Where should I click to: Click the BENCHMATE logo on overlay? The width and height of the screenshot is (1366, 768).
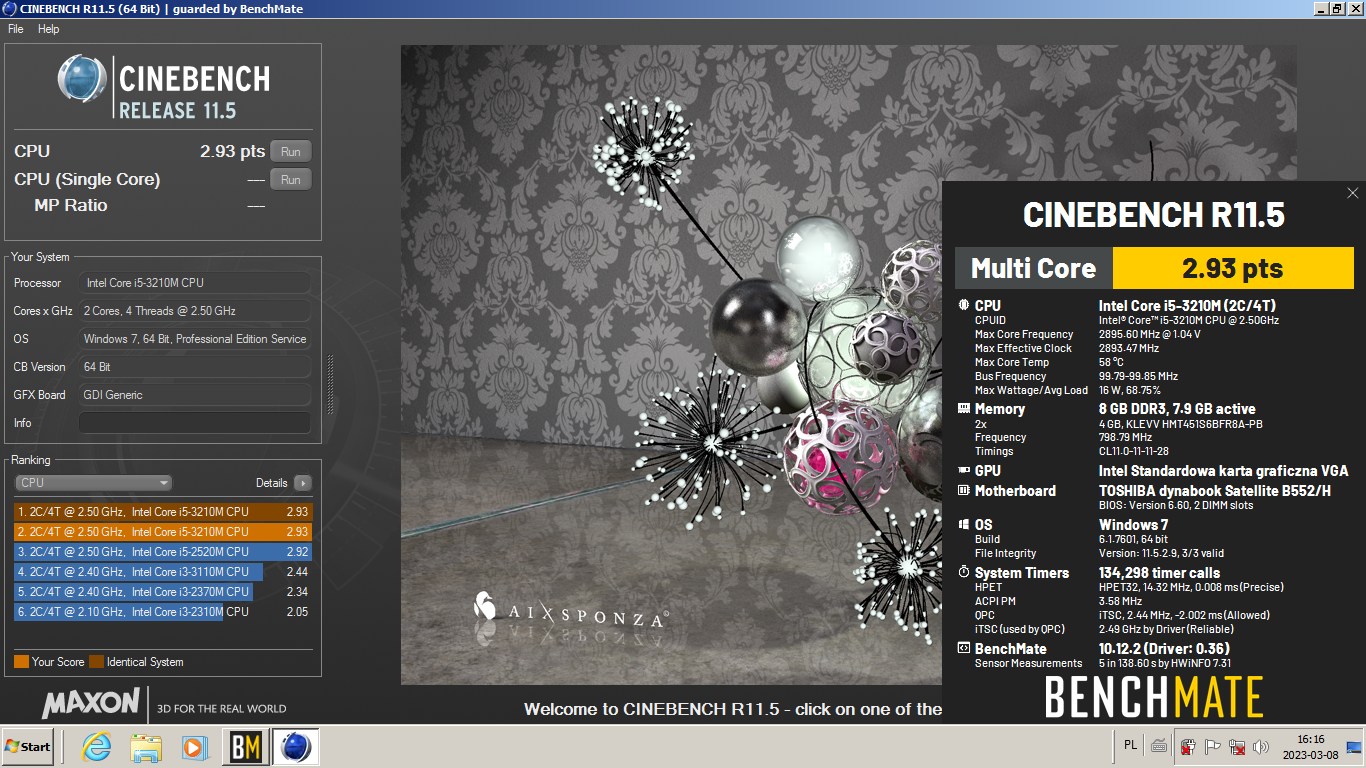click(1154, 697)
